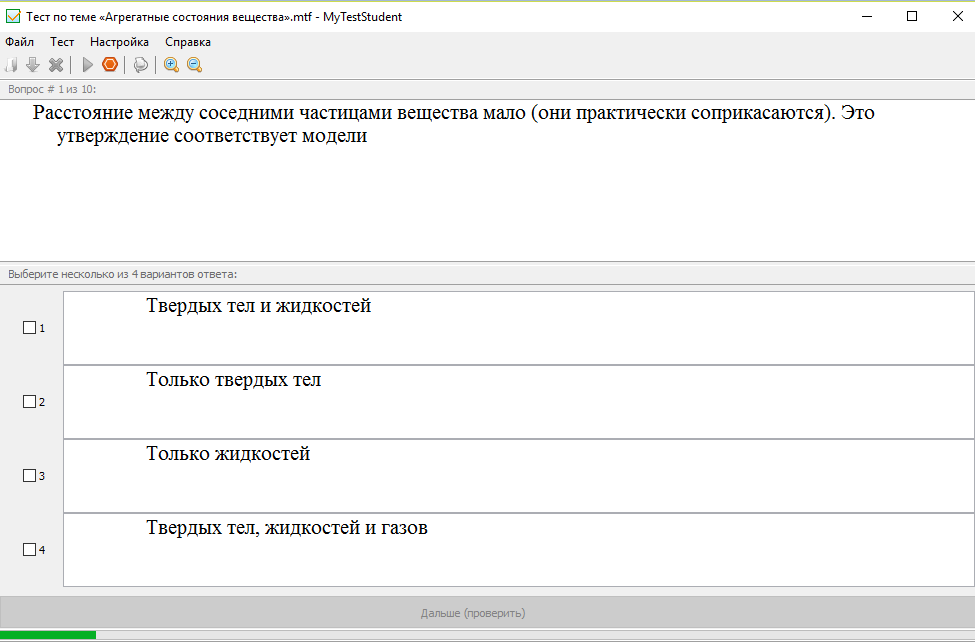This screenshot has height=642, width=975.
Task: Stop the test with the orange hexagon icon
Action: coord(110,64)
